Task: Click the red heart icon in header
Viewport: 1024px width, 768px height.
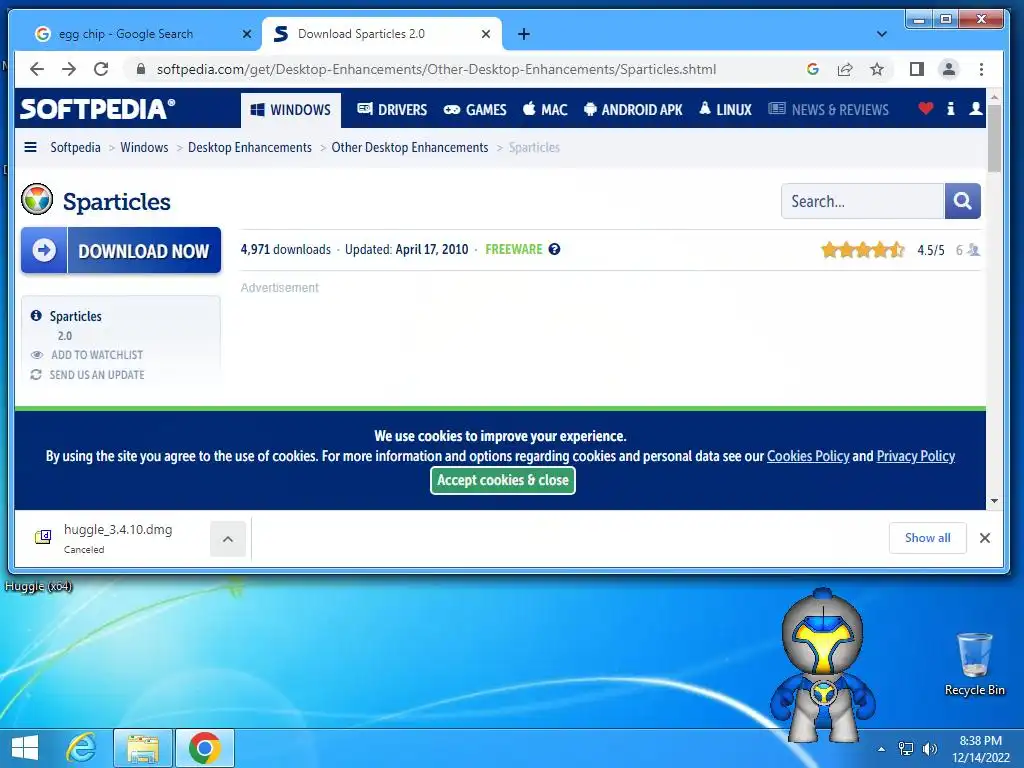Action: (925, 108)
